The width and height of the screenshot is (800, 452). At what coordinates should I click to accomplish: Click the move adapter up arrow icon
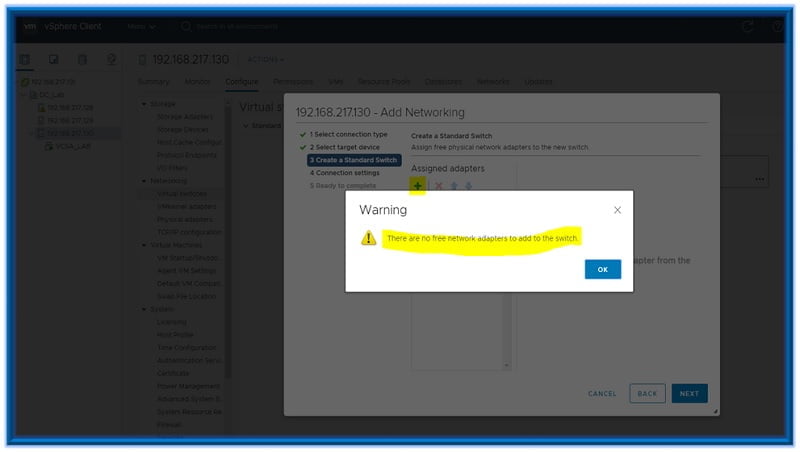point(454,186)
